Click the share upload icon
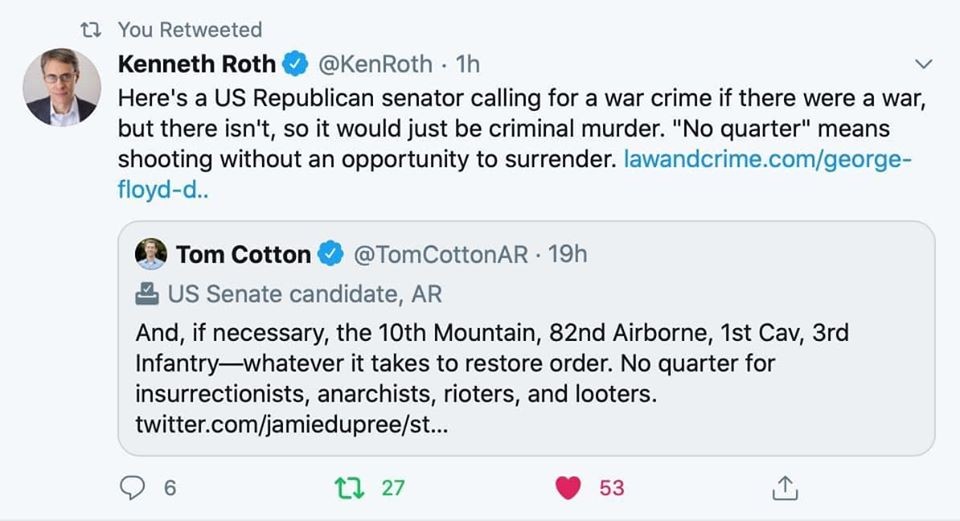 pyautogui.click(x=786, y=487)
